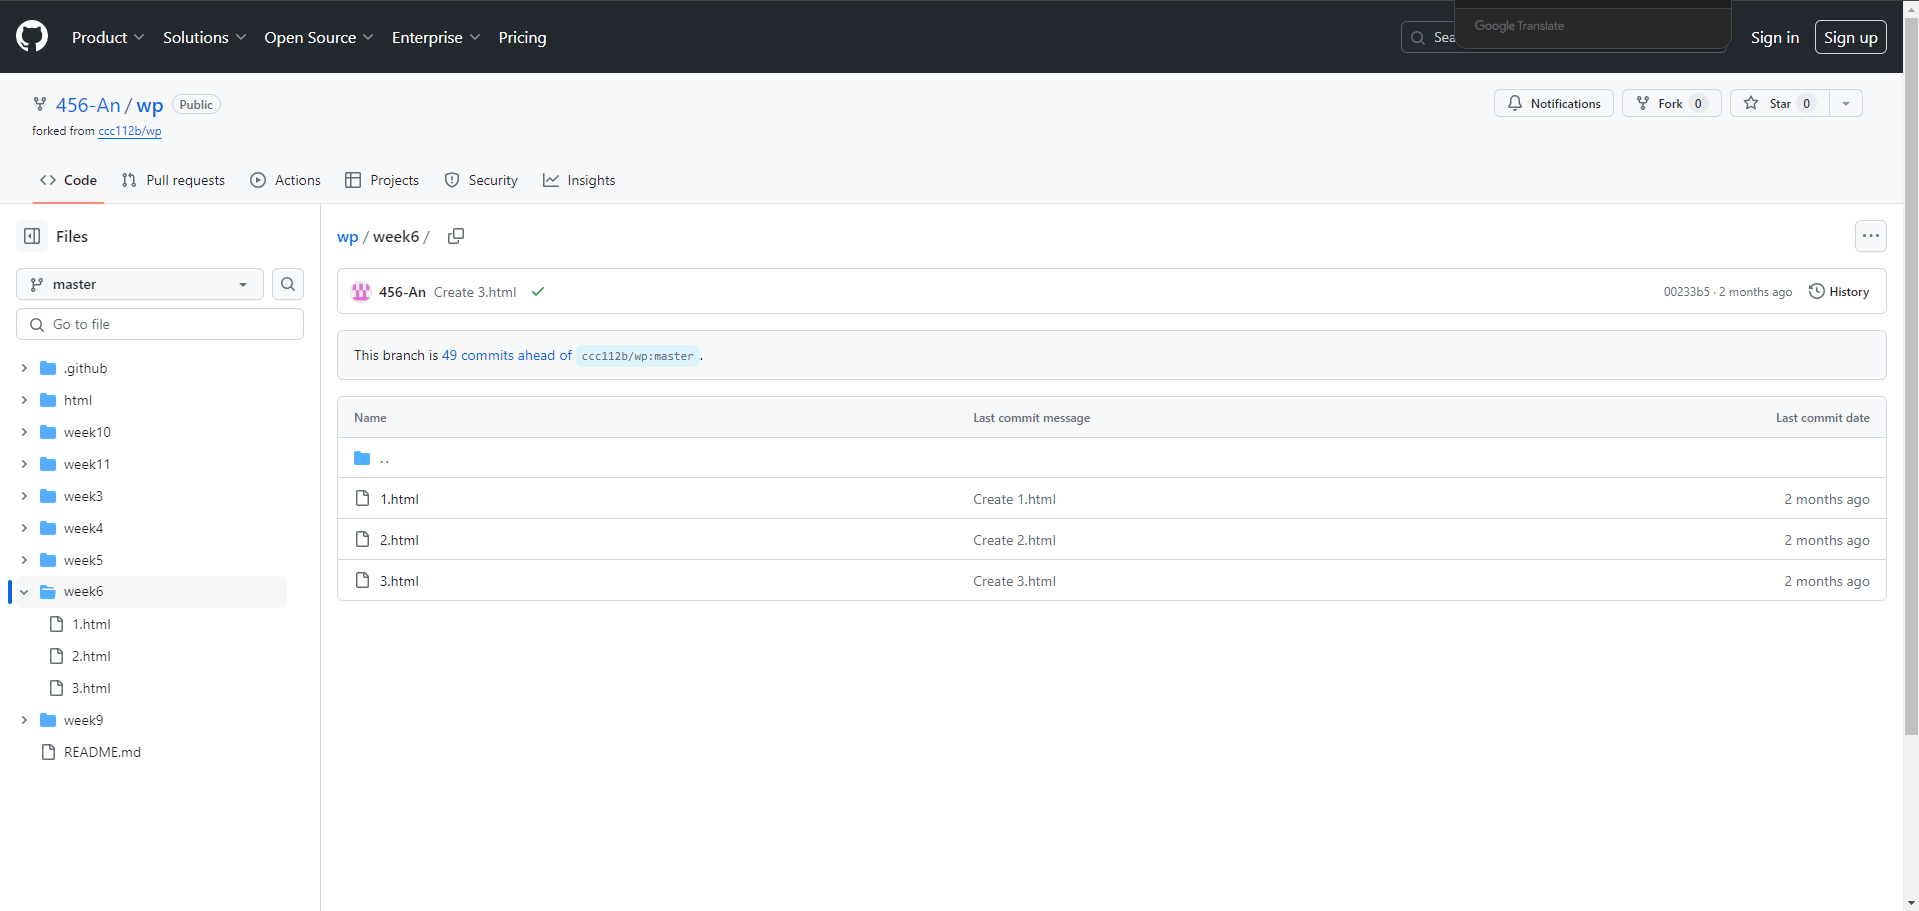This screenshot has height=911, width=1919.
Task: Expand the week11 folder chevron
Action: pyautogui.click(x=24, y=464)
